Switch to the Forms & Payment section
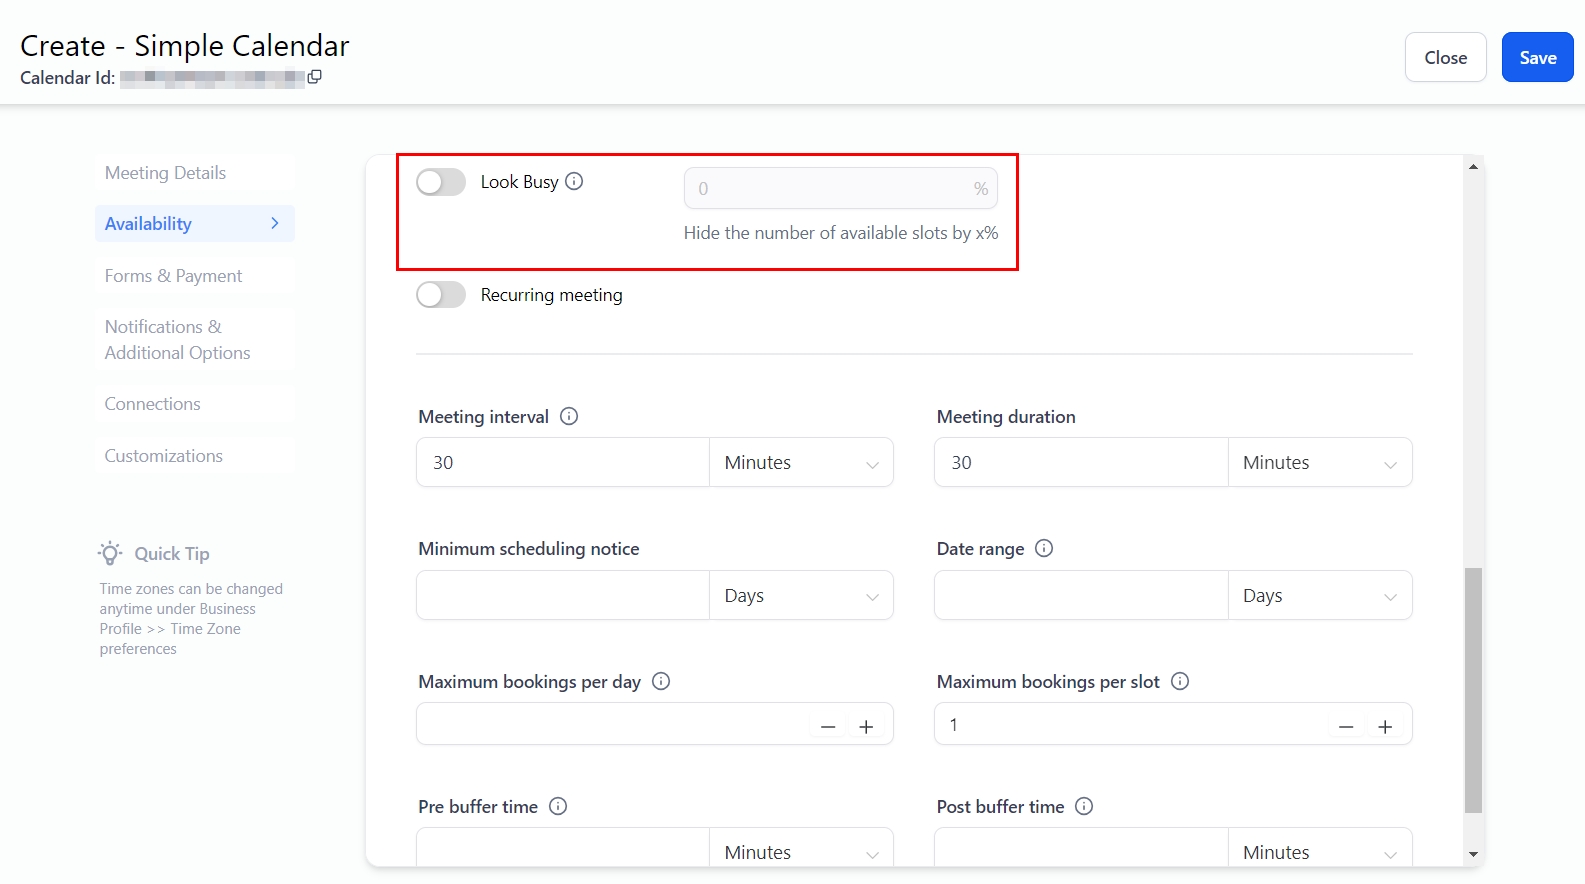1585x884 pixels. tap(173, 276)
